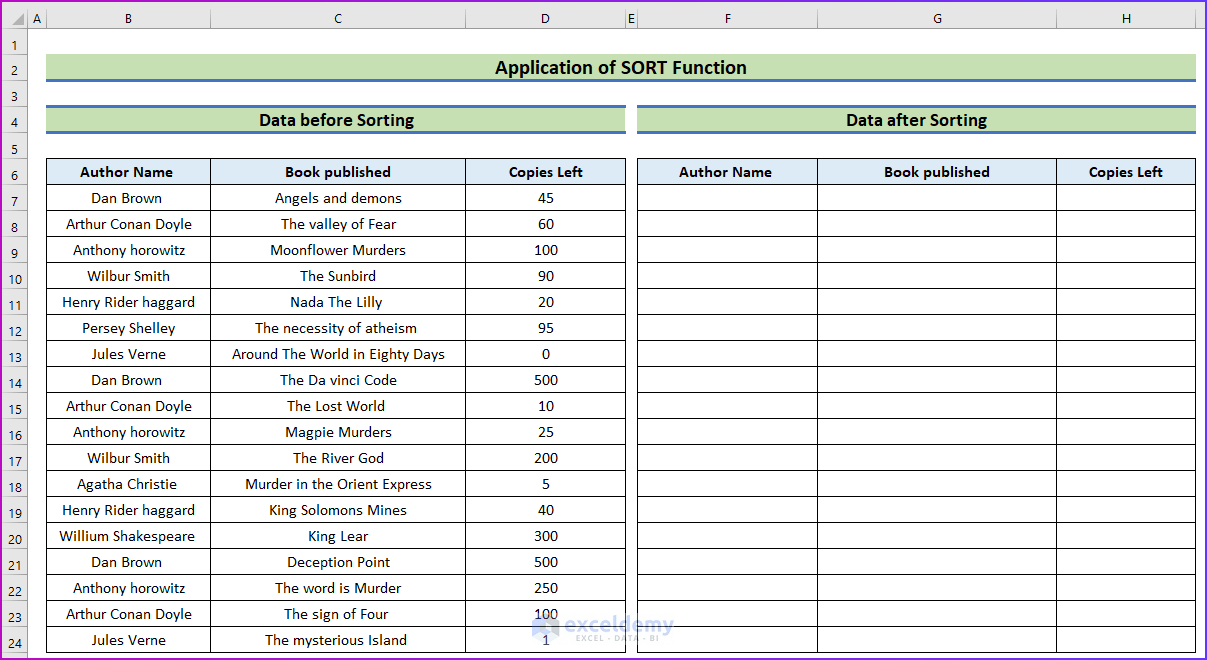Click the 'Author Name' header in column F
Image resolution: width=1207 pixels, height=660 pixels.
click(x=727, y=172)
